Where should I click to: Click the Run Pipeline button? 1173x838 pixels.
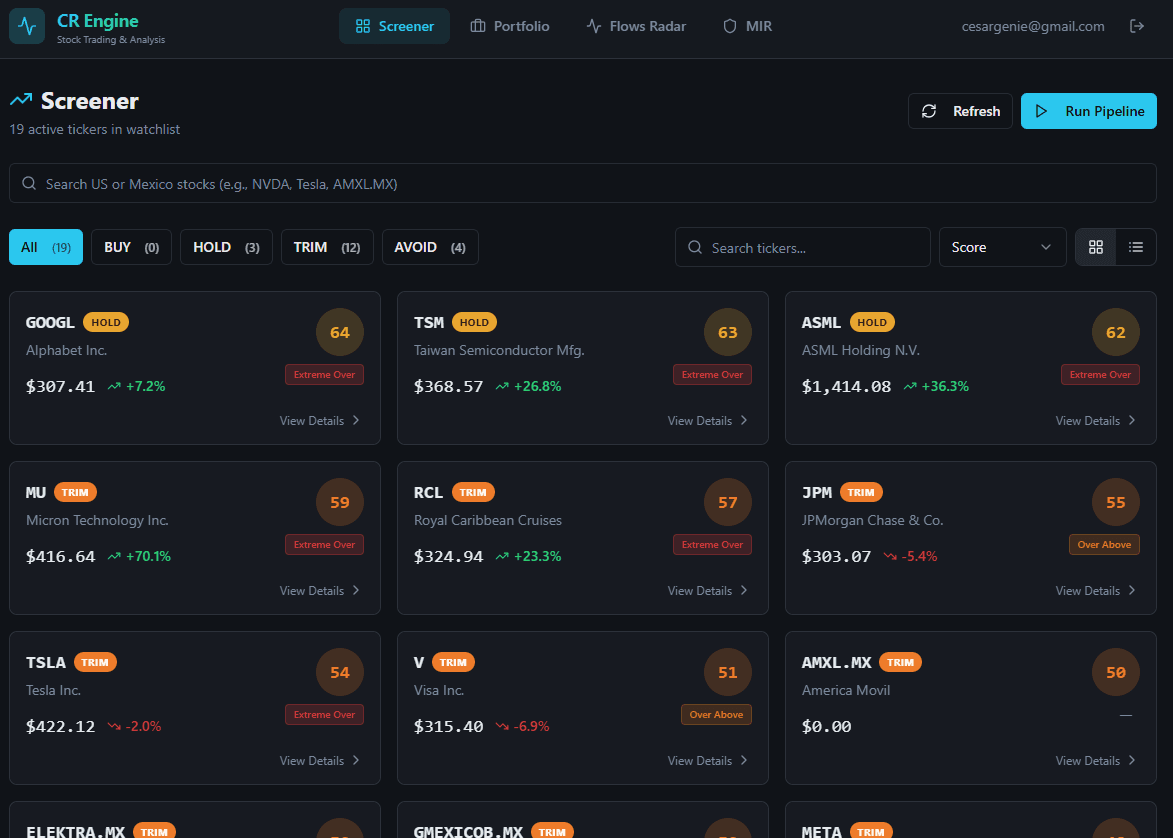pyautogui.click(x=1088, y=111)
